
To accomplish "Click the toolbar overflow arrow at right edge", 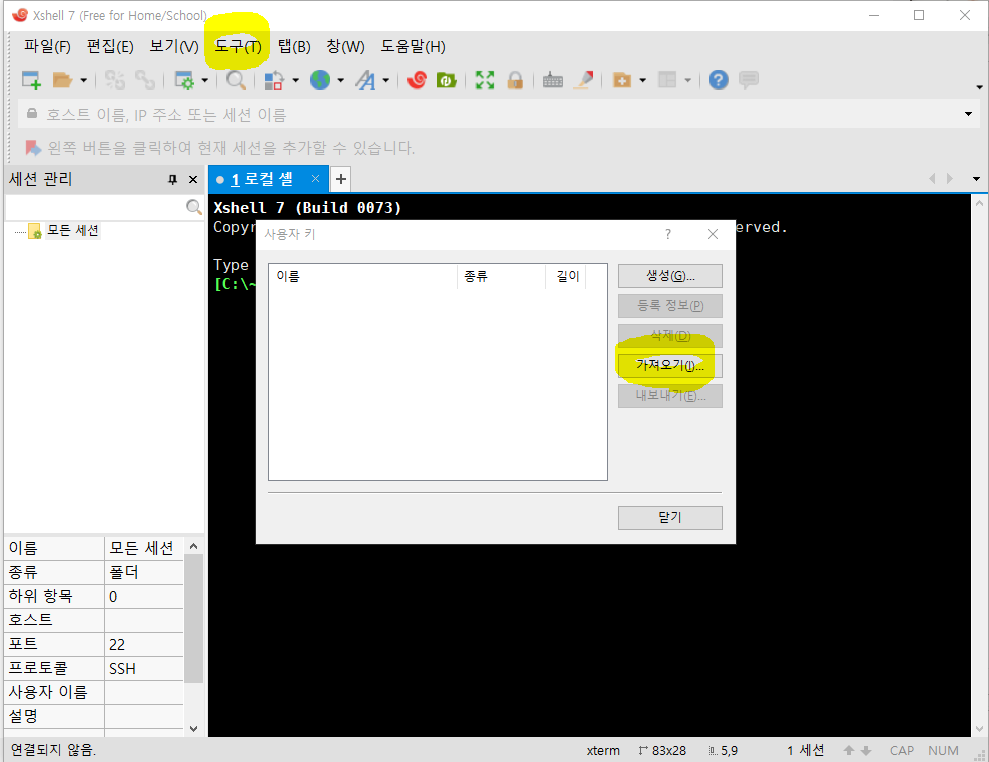I will [x=979, y=87].
